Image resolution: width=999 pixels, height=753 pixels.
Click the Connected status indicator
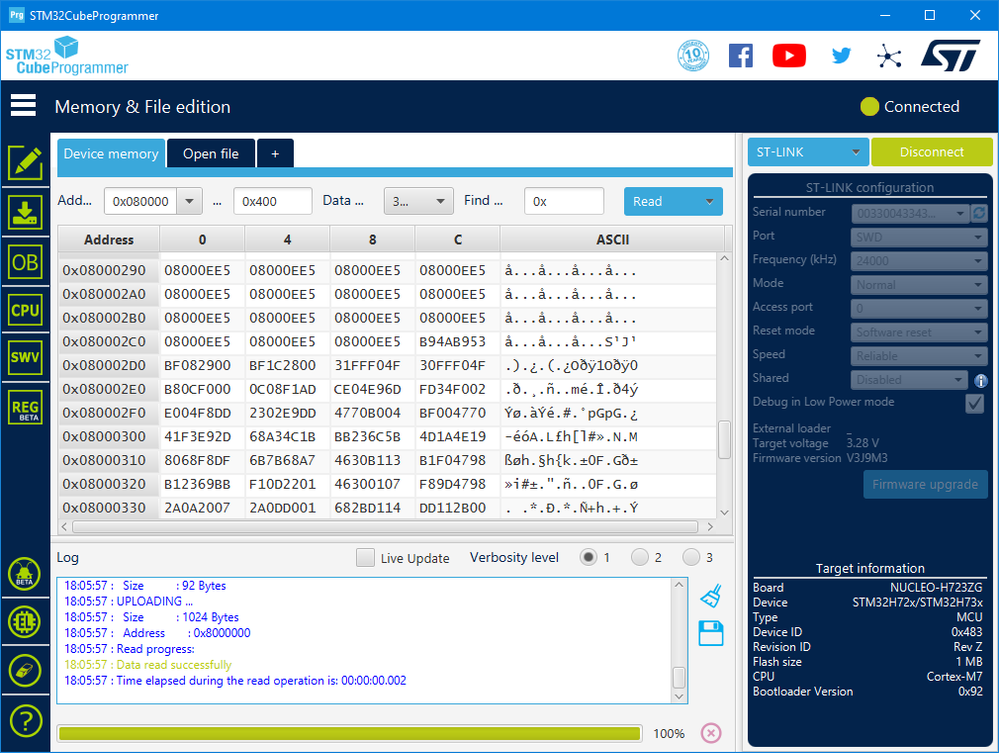[x=910, y=106]
